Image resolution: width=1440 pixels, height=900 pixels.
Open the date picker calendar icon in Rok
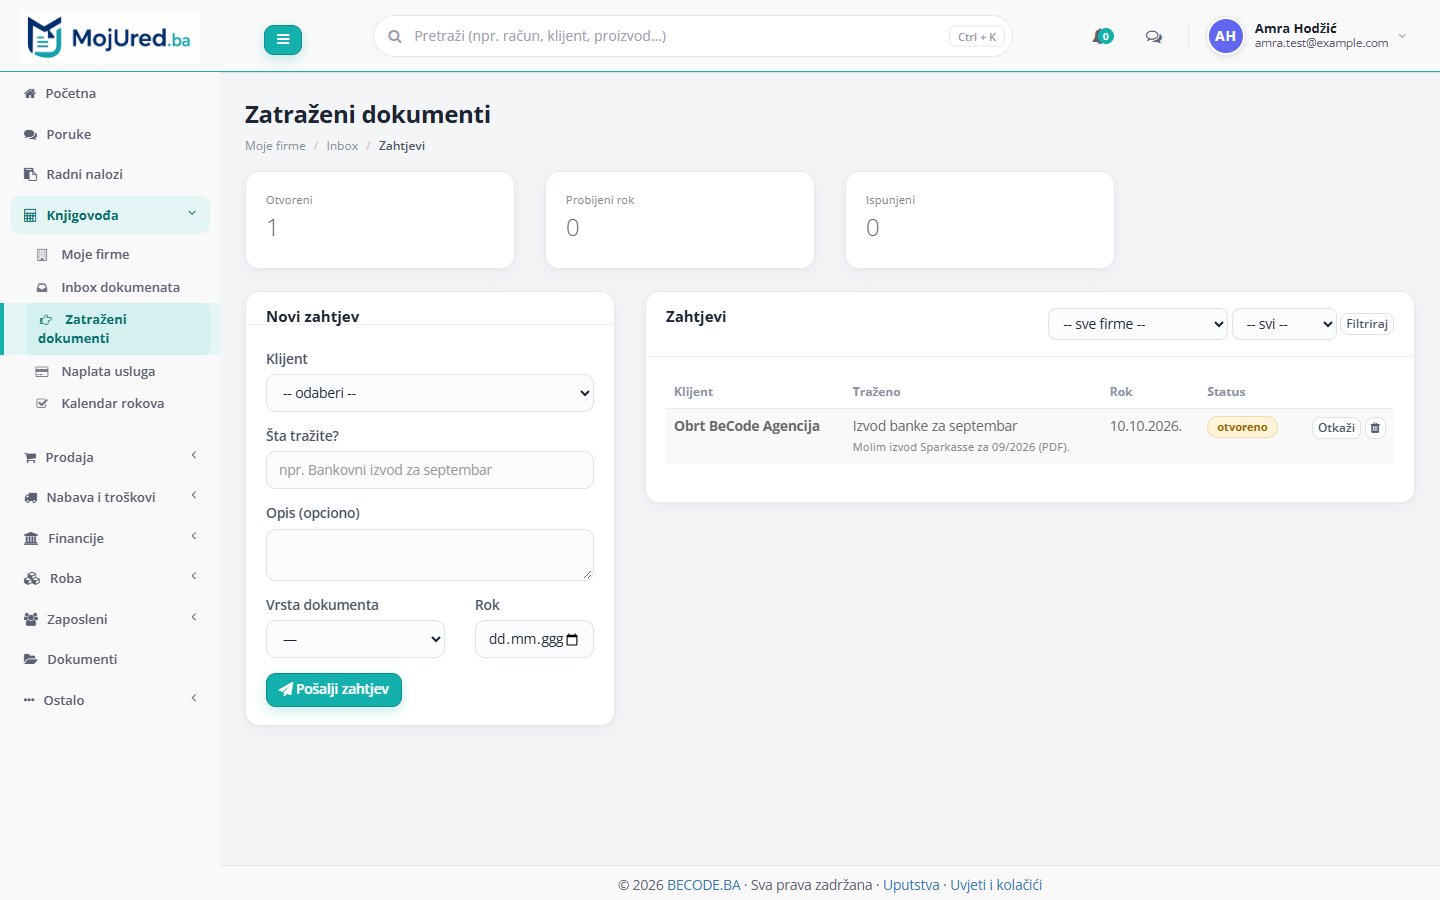pos(572,640)
